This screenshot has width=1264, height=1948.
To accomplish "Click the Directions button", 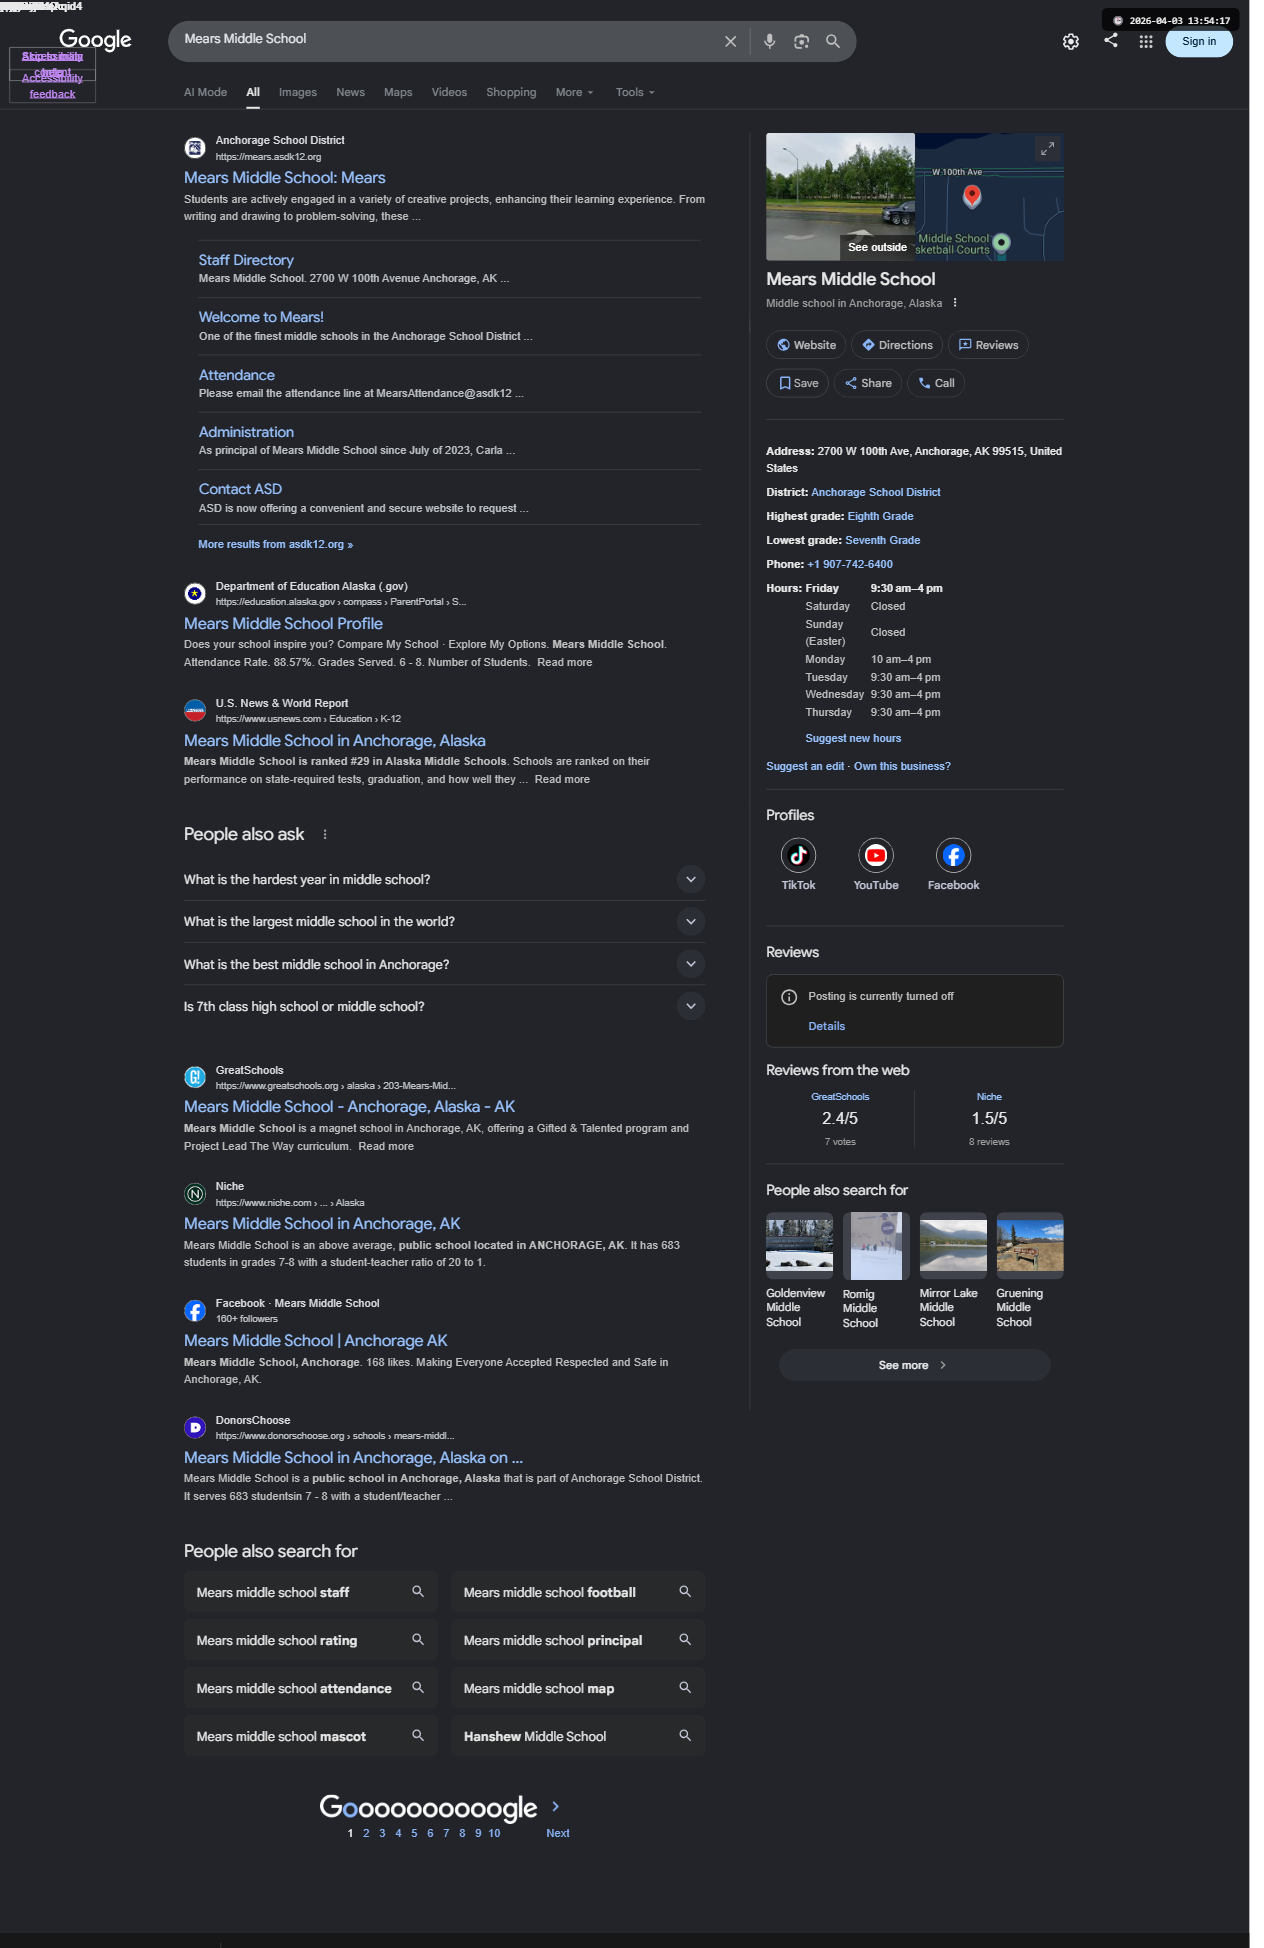I will click(897, 345).
